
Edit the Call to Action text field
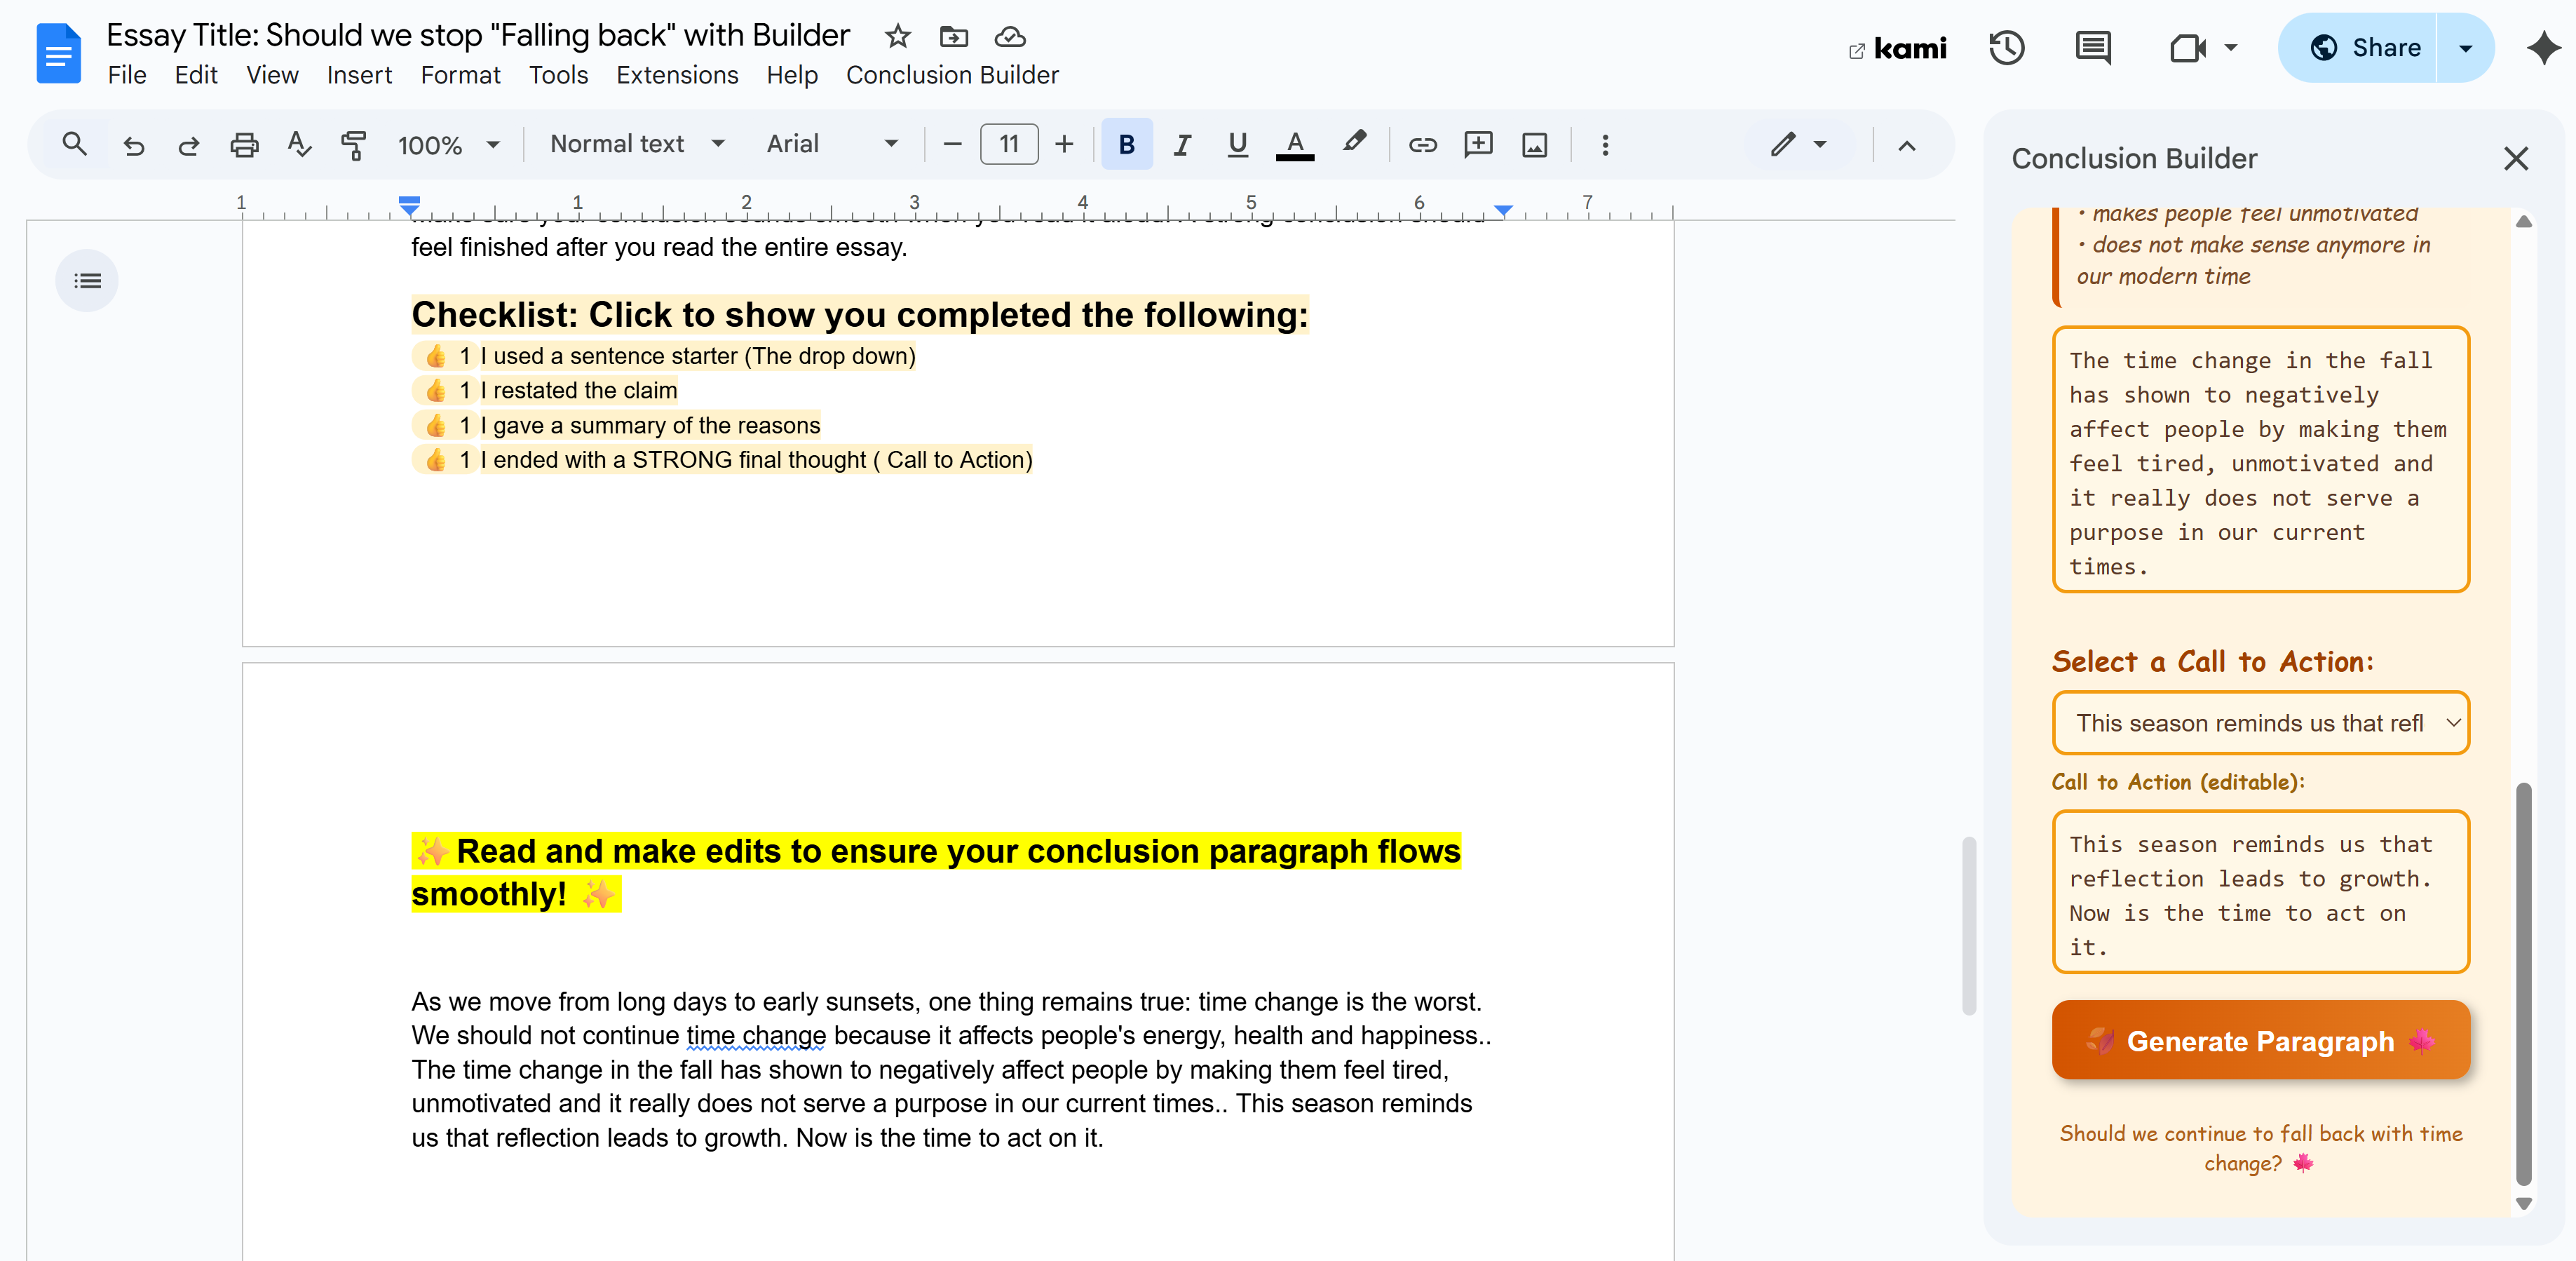(x=2260, y=892)
